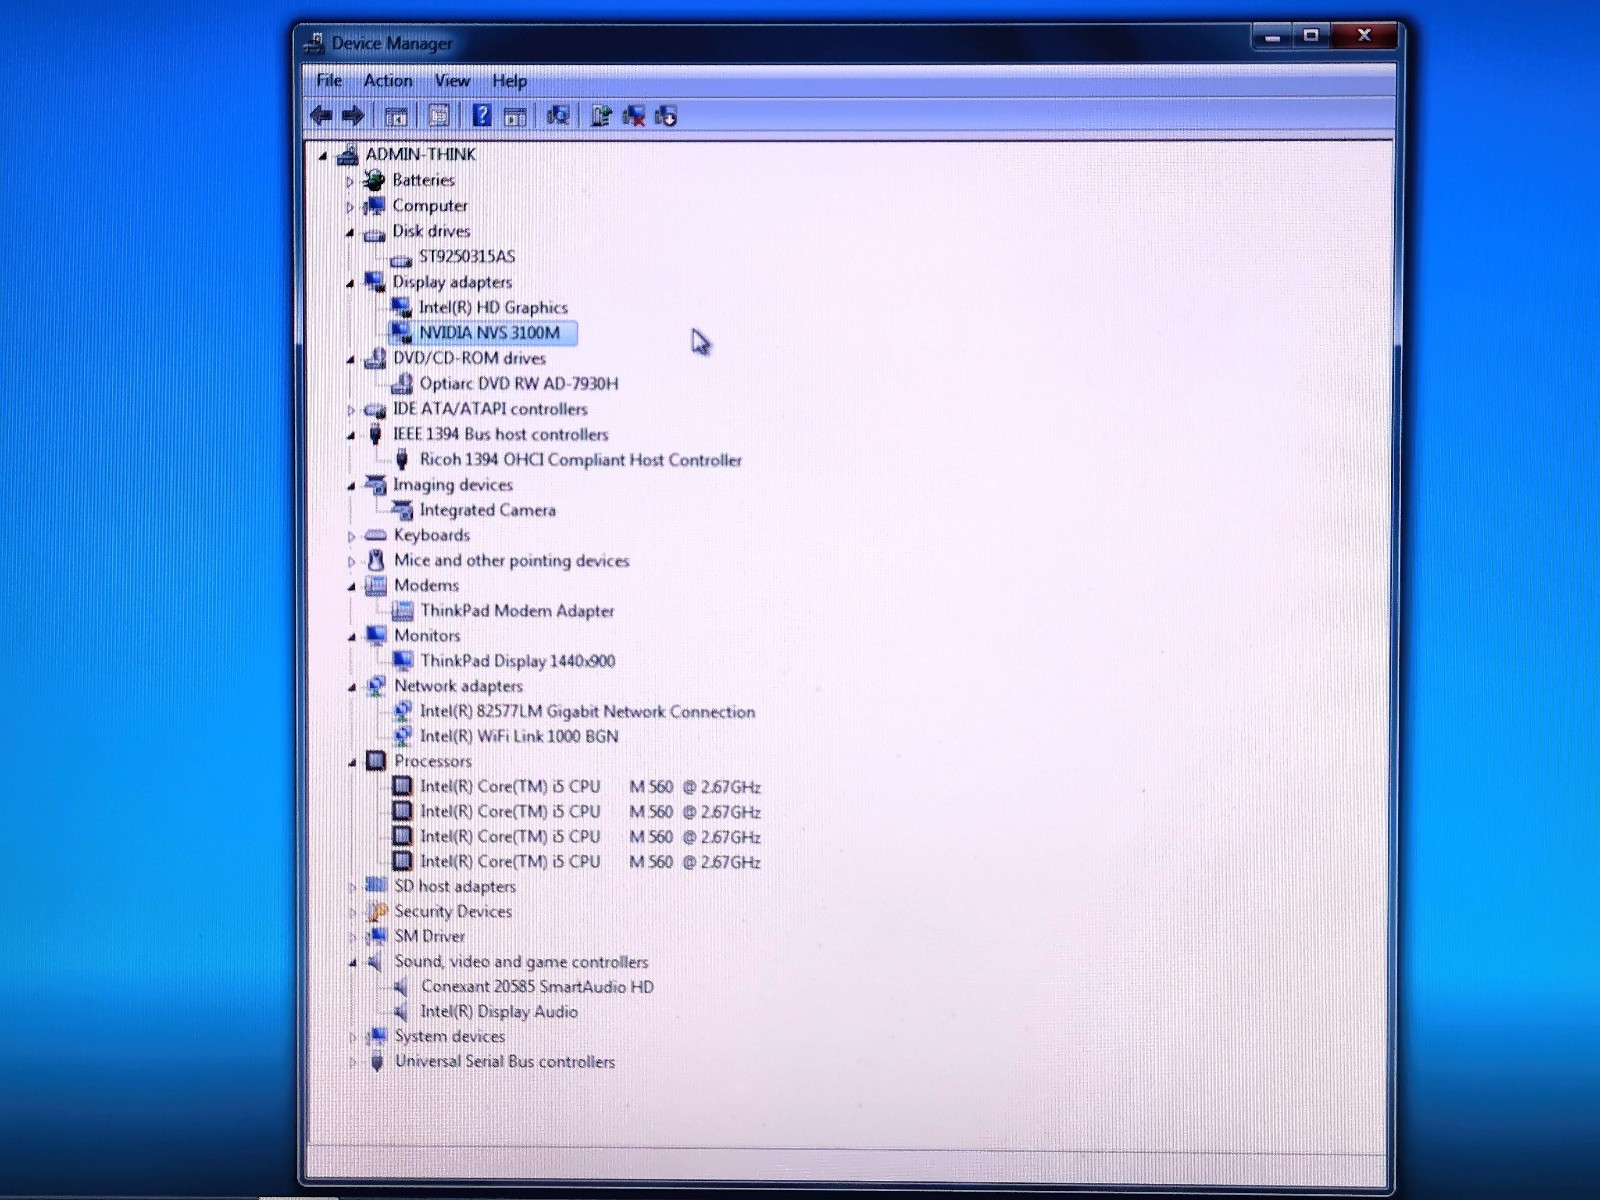Open the File menu
1600x1200 pixels.
(x=329, y=81)
